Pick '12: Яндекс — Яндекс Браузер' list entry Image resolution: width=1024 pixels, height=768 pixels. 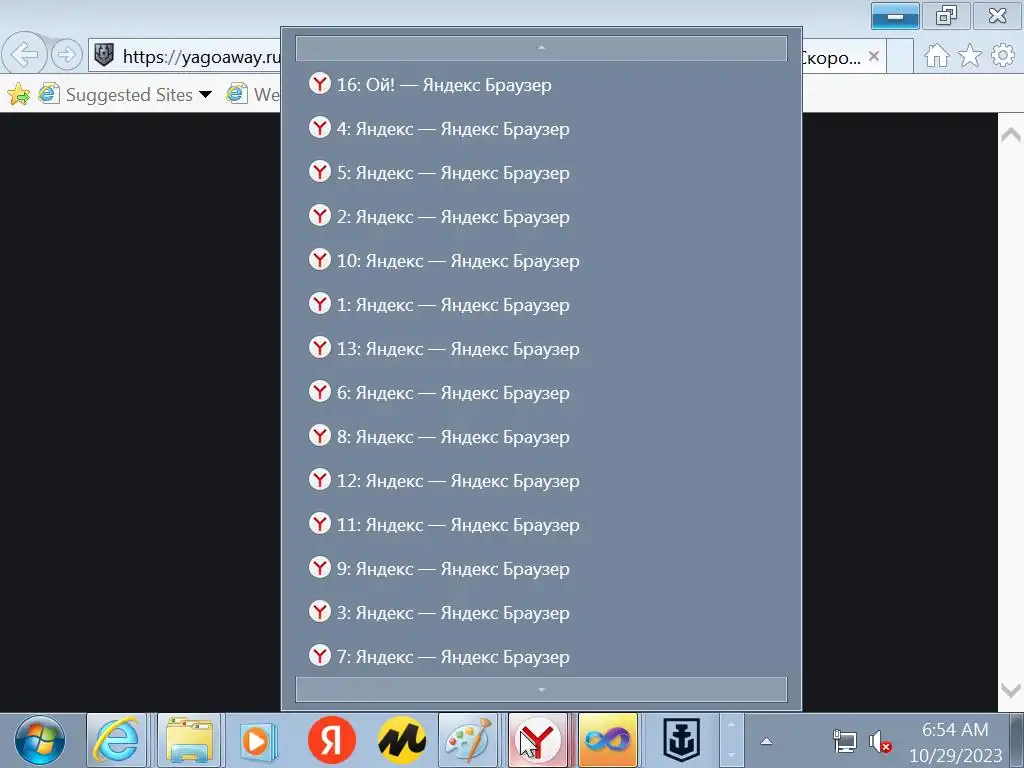[x=541, y=480]
